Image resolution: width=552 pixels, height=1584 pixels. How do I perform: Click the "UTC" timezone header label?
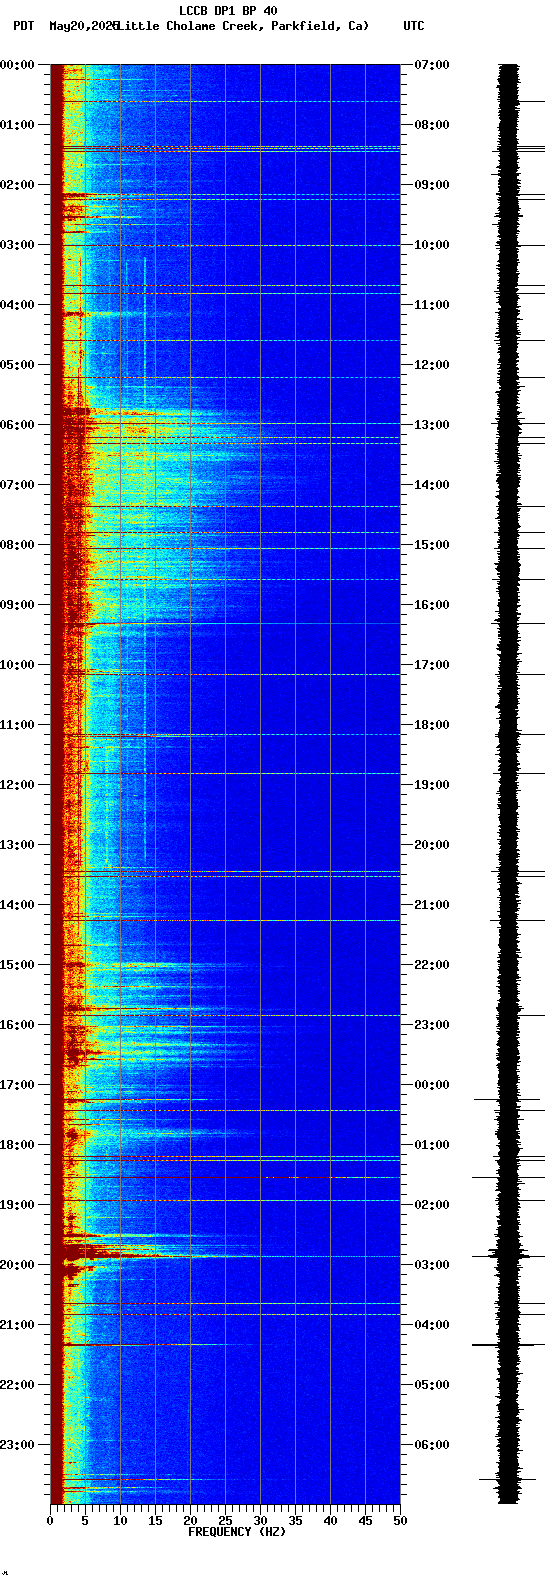tap(414, 26)
